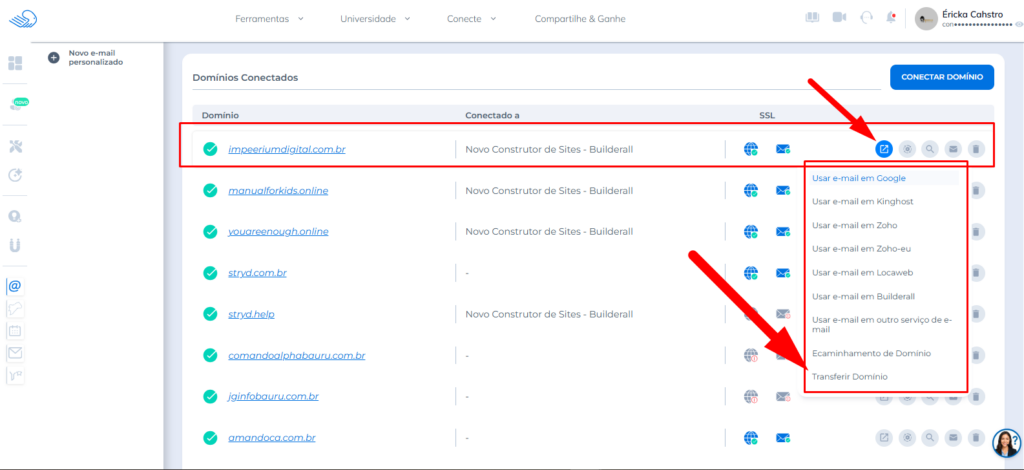Click the email envelope icon for amandoca.com.br row actions
Image resolution: width=1024 pixels, height=470 pixels.
point(953,437)
